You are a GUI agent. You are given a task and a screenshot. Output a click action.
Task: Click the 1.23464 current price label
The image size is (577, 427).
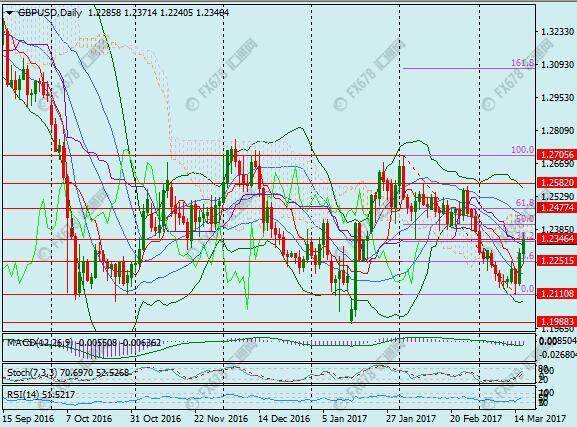click(557, 239)
